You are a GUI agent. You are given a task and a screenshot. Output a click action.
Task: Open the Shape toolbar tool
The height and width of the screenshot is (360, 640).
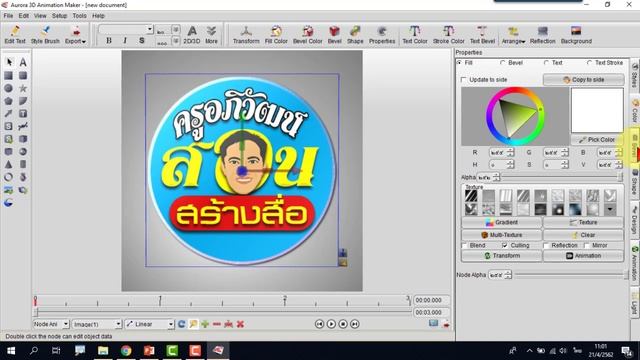pos(355,35)
